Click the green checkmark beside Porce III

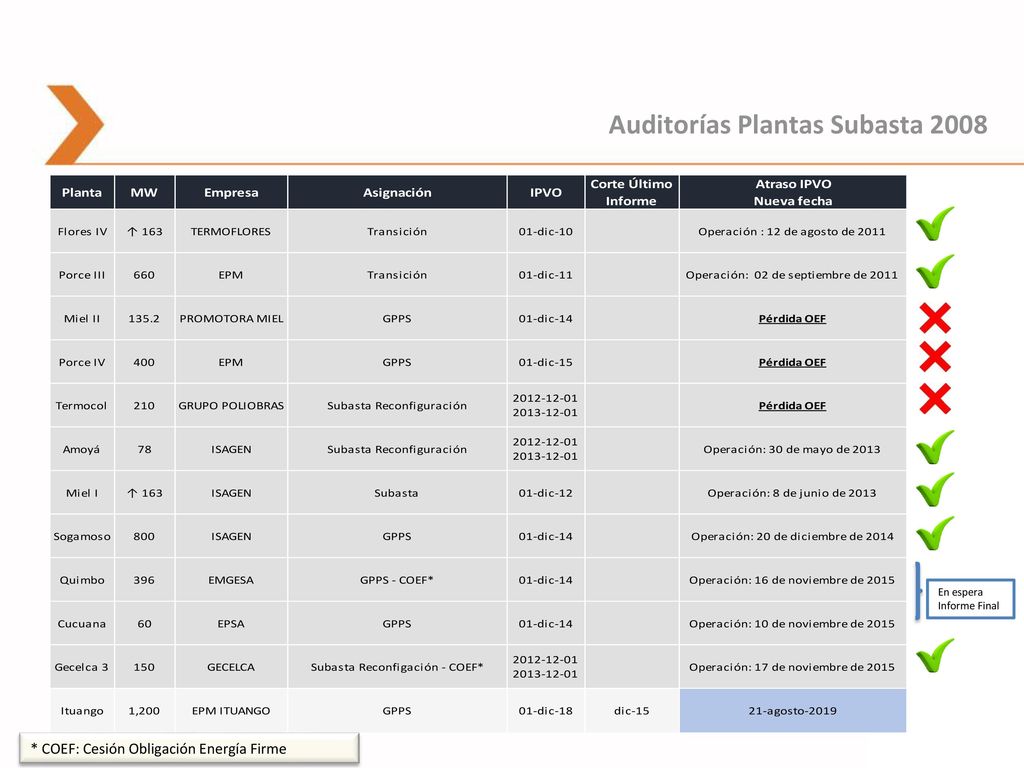935,271
